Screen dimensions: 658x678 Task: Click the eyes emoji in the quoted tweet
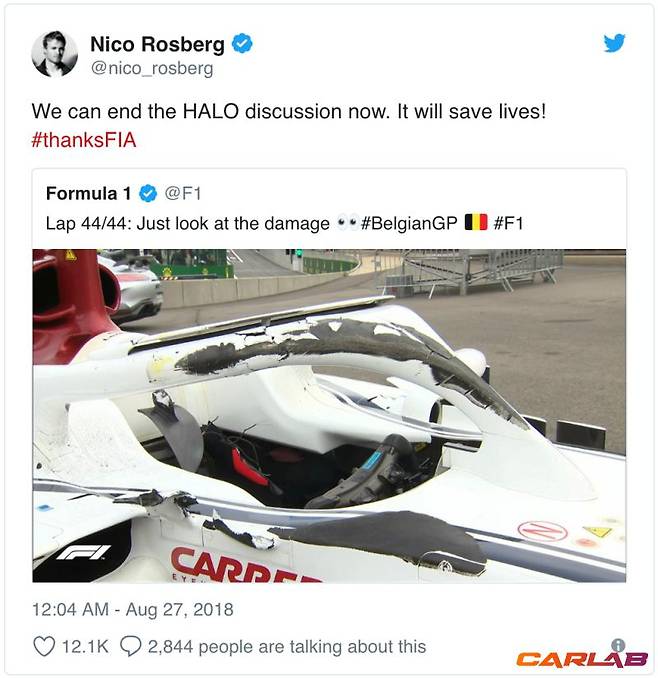click(x=347, y=223)
